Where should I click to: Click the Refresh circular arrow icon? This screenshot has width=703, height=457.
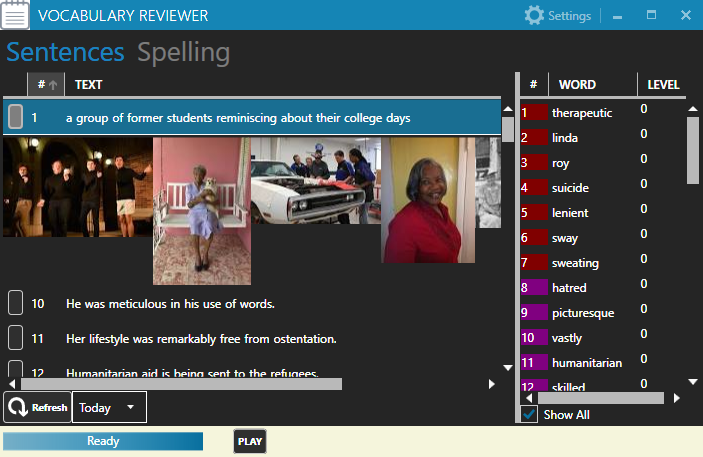18,408
